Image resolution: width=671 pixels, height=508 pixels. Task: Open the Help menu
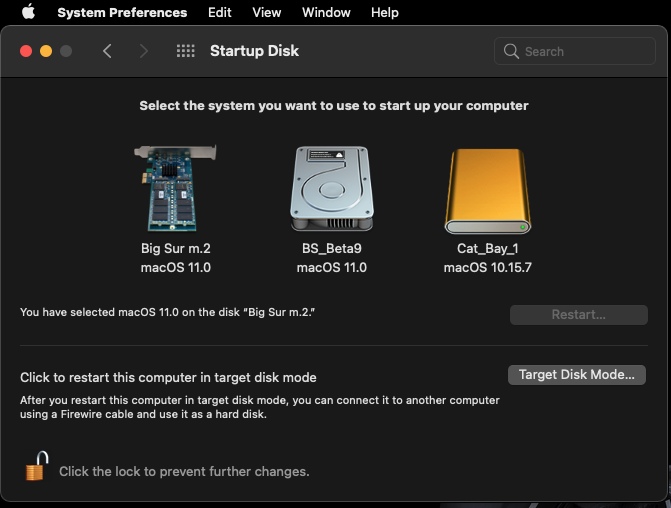385,13
